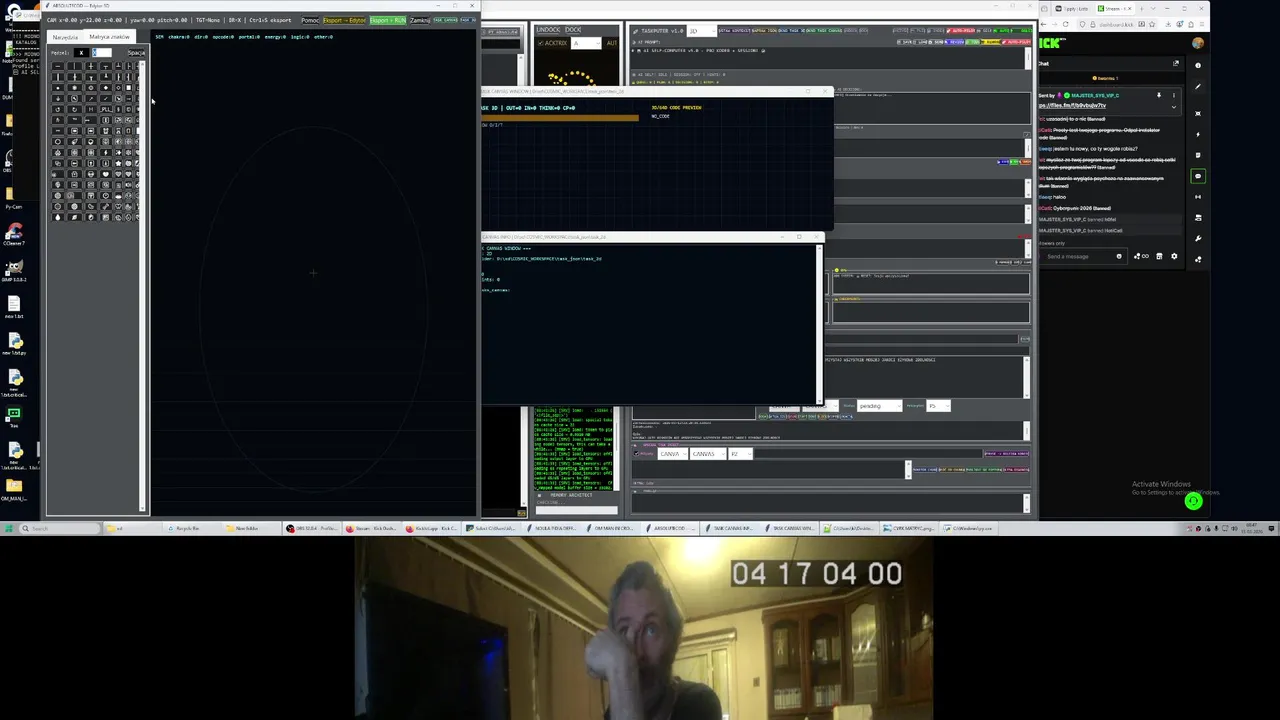This screenshot has height=720, width=1280.
Task: Open OBS from the taskbar
Action: (310, 528)
